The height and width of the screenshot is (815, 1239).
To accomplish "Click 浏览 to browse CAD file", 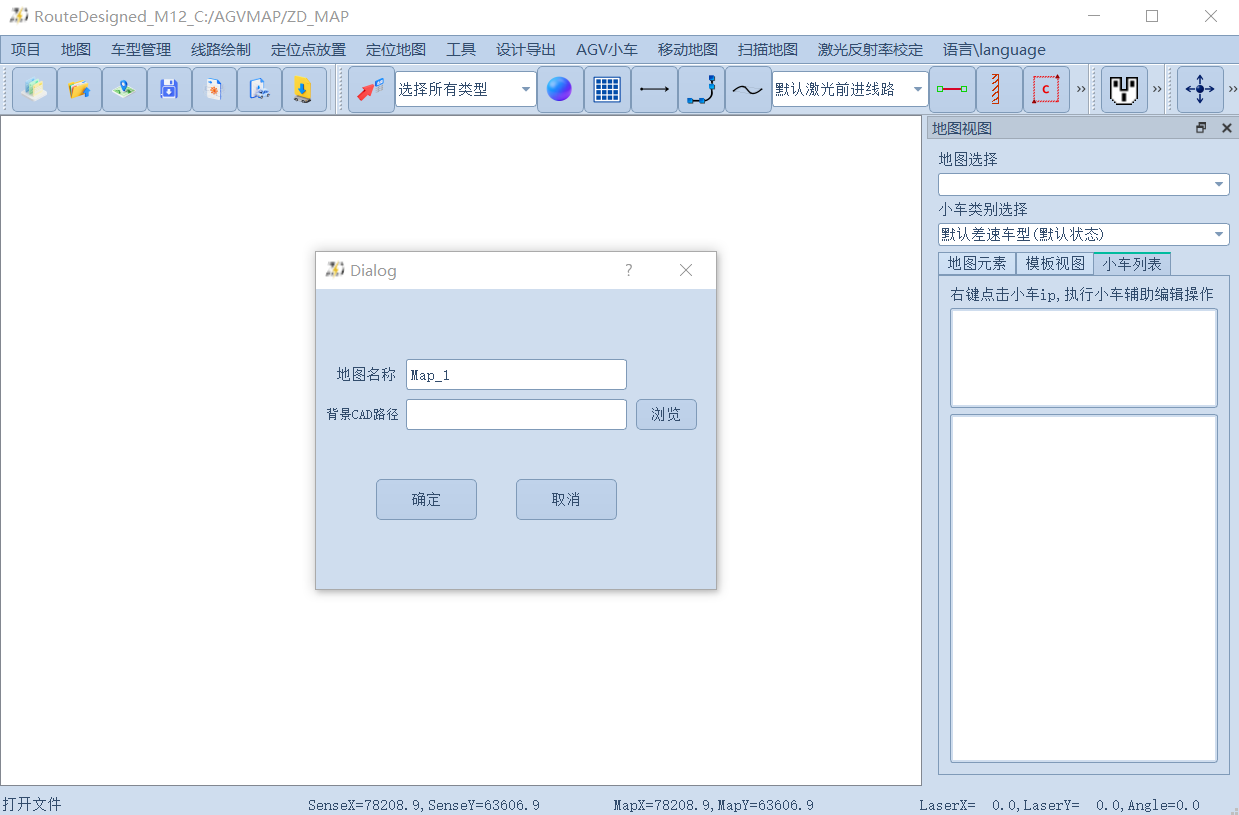I will [x=666, y=415].
